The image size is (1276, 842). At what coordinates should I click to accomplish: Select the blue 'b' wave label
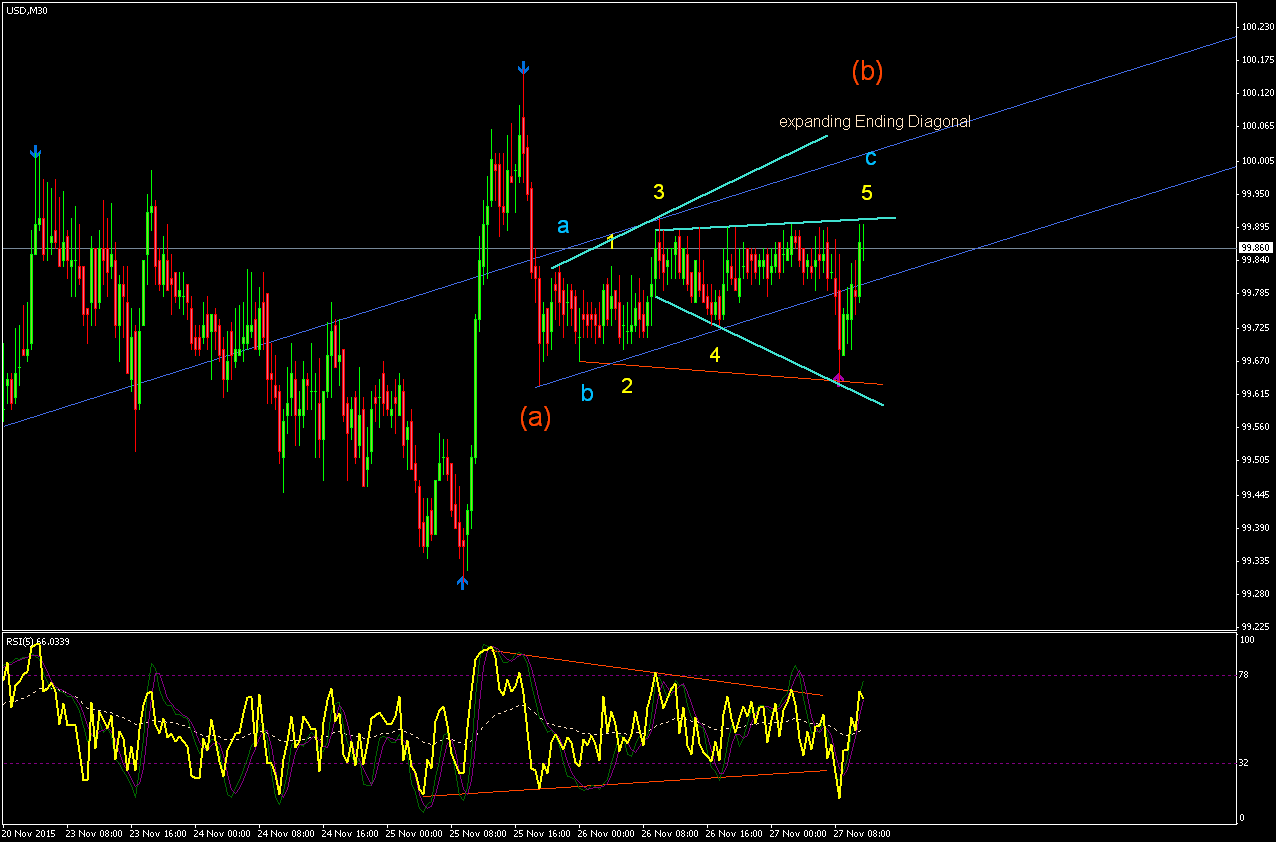(x=587, y=393)
